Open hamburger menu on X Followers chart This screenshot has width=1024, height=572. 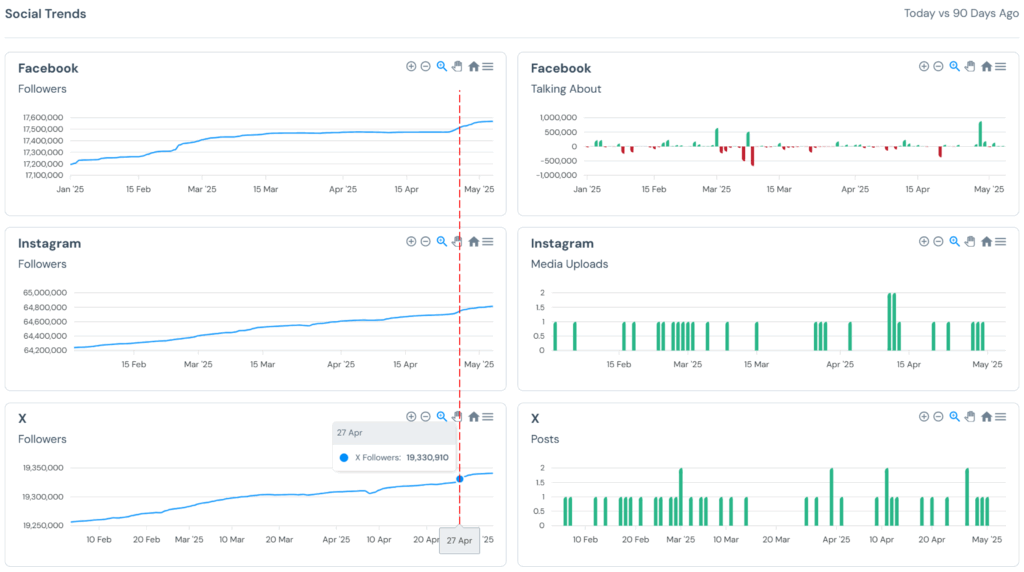[488, 417]
